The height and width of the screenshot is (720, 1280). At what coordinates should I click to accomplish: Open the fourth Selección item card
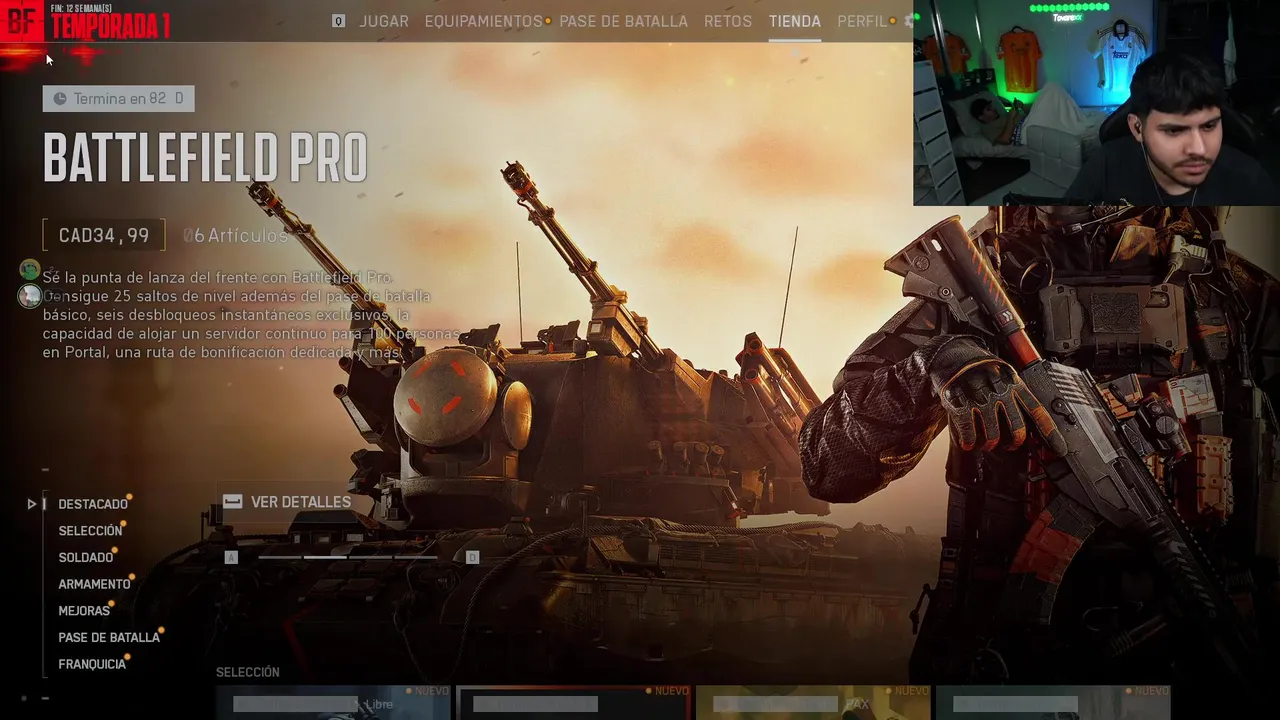1053,702
